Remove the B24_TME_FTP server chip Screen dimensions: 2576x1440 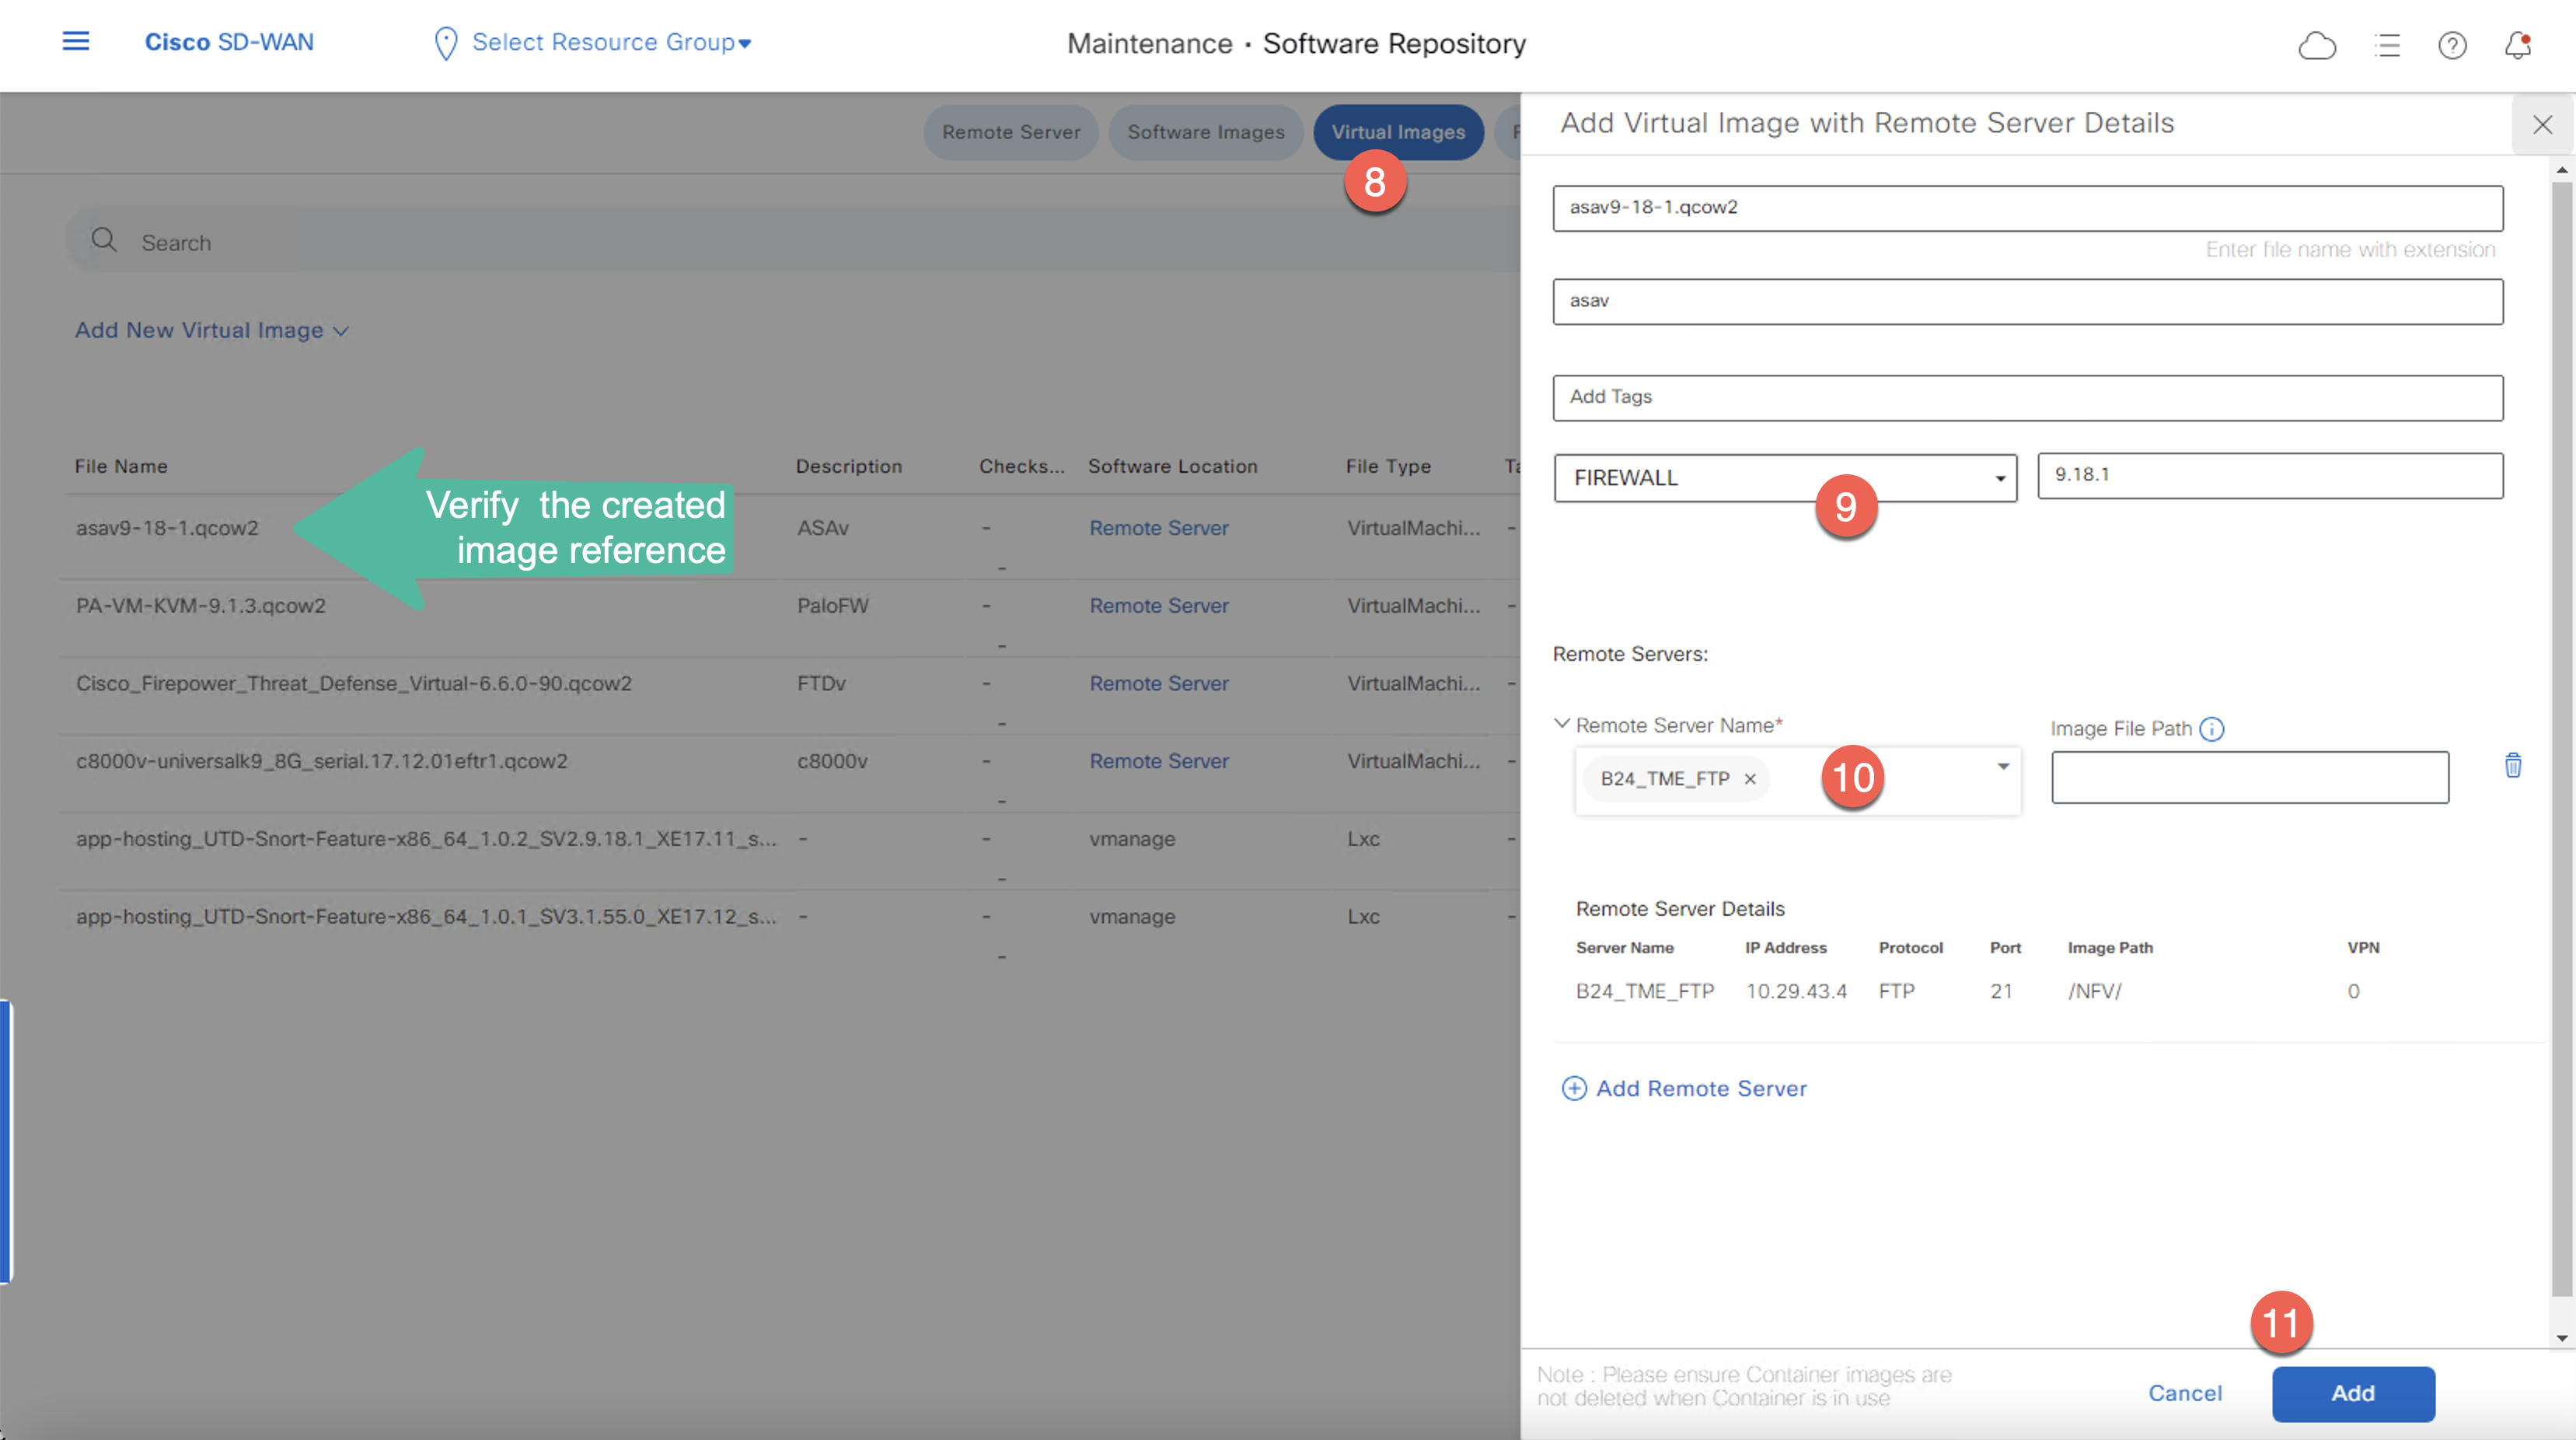pos(1750,779)
